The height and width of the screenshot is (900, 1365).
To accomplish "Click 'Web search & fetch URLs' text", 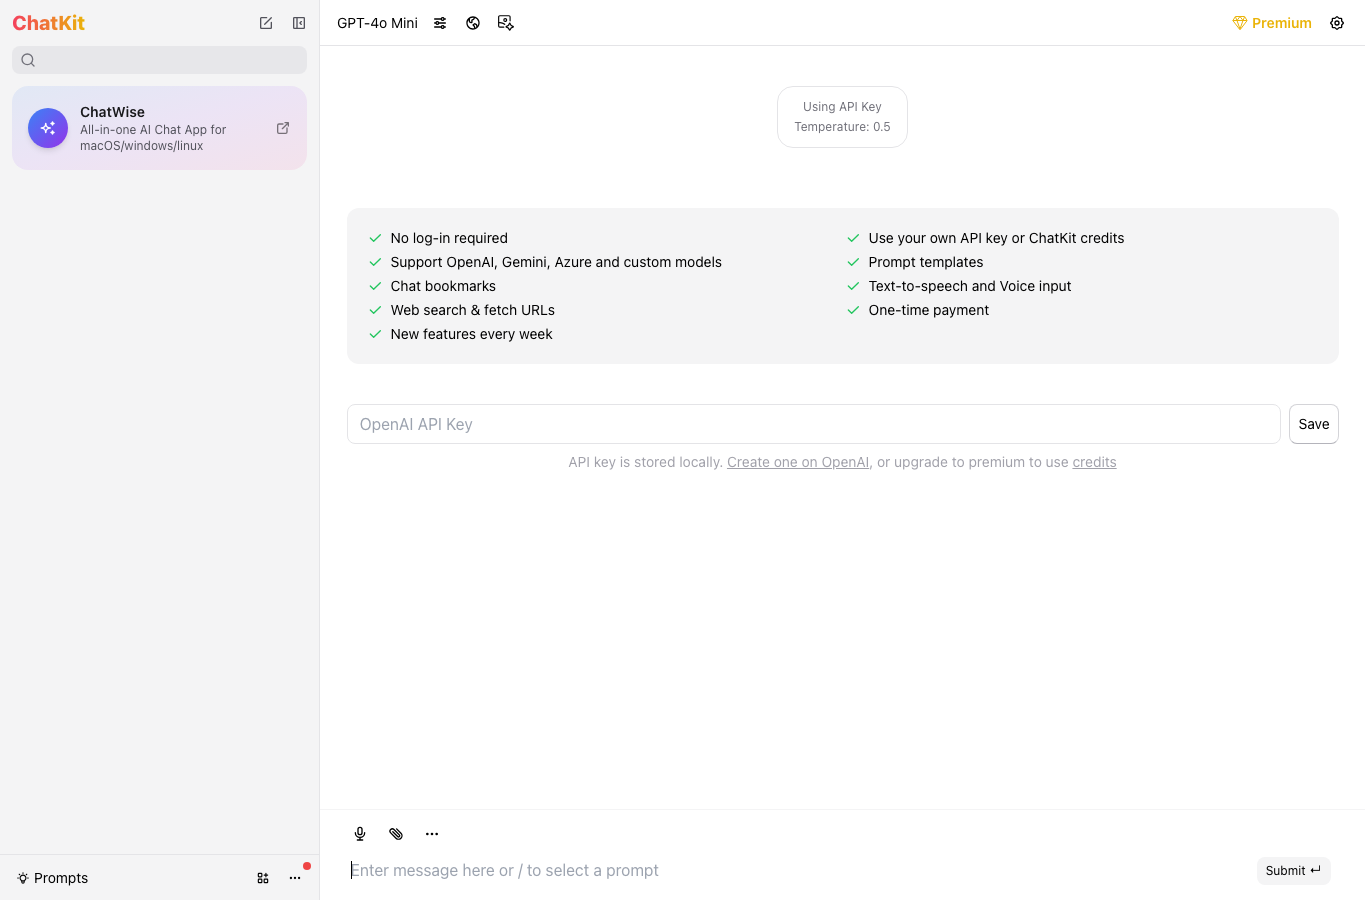I will (473, 310).
